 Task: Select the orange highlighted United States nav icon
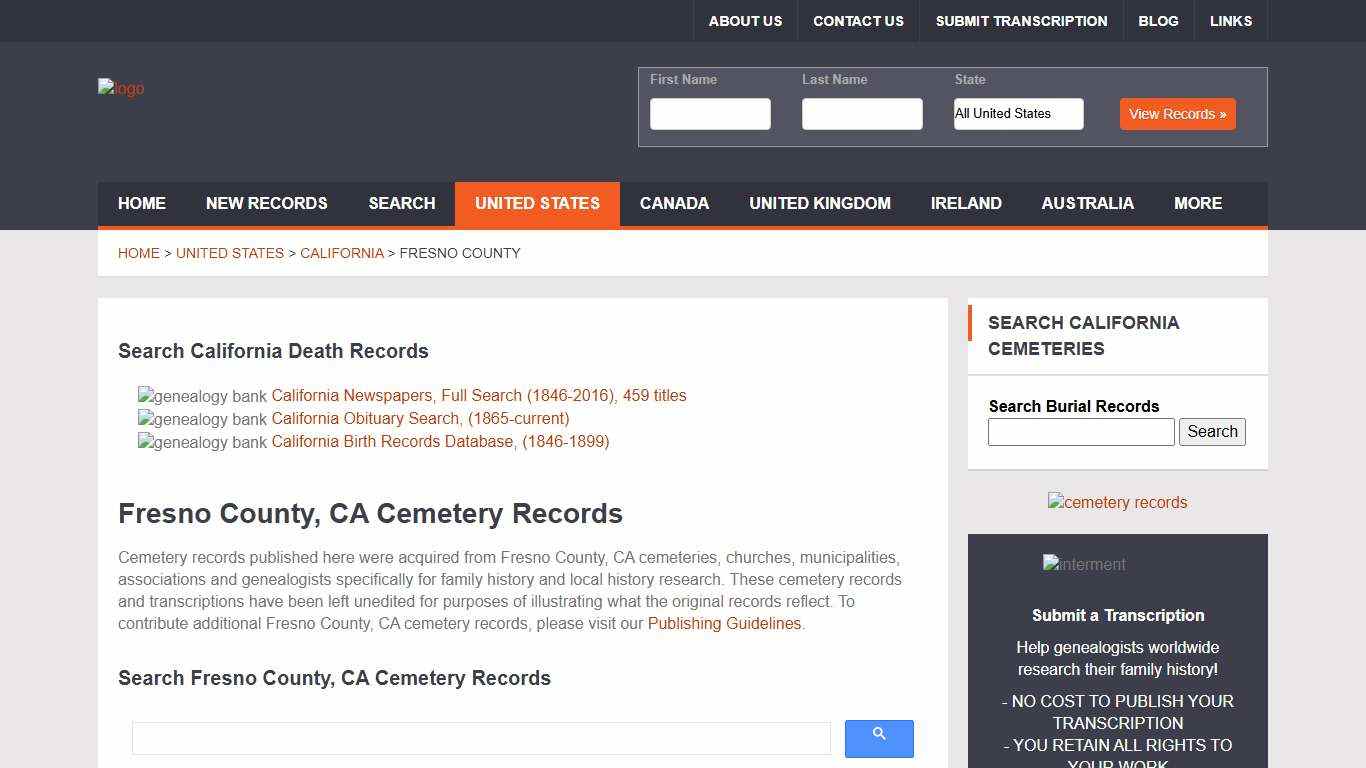537,204
